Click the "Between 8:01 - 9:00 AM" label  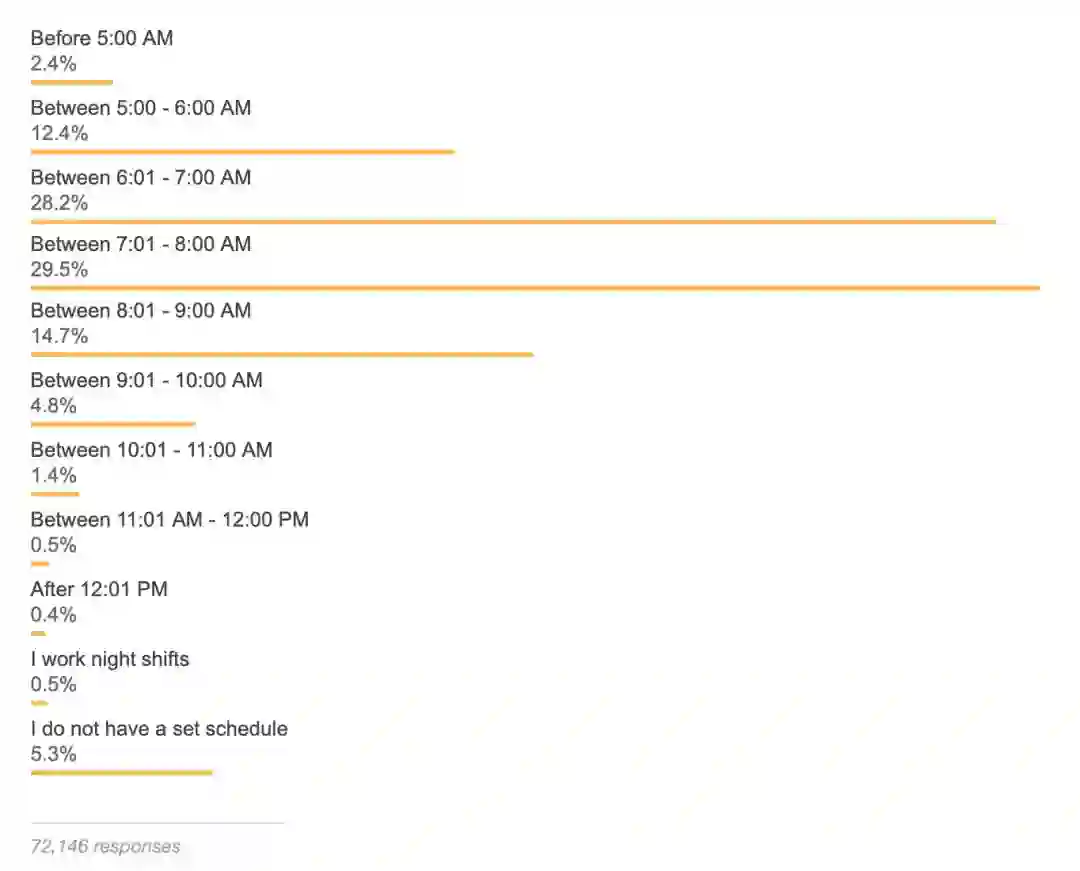point(140,311)
